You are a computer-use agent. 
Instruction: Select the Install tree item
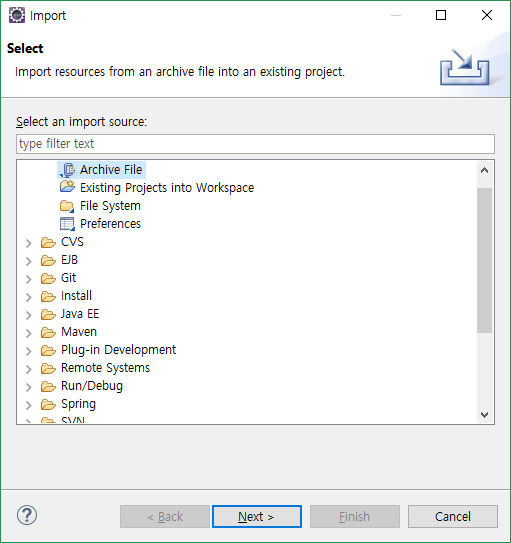[76, 296]
